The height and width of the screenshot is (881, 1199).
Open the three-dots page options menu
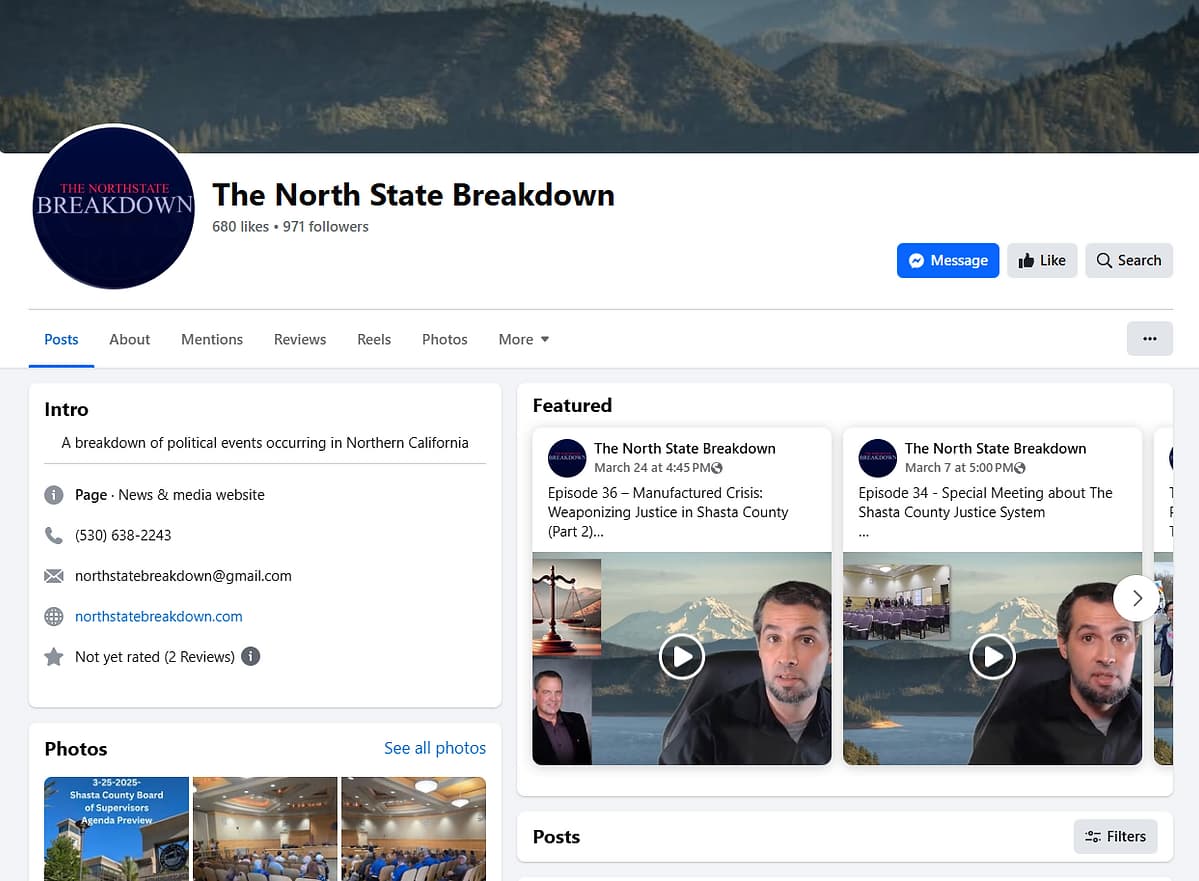click(x=1149, y=339)
